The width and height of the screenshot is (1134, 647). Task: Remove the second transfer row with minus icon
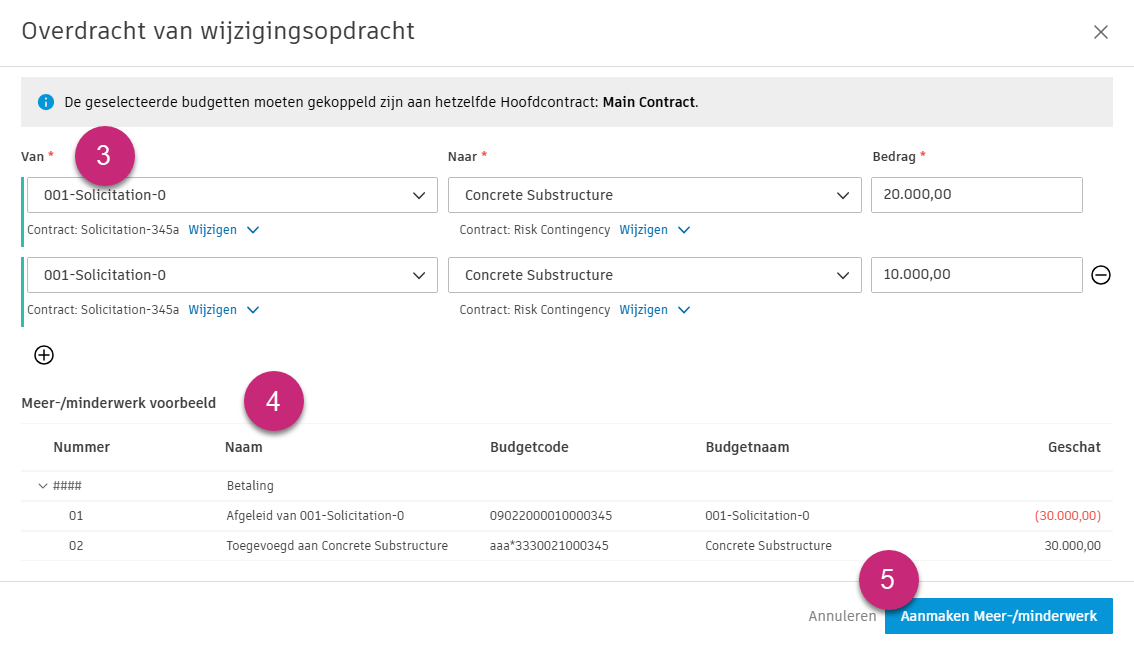pyautogui.click(x=1101, y=274)
